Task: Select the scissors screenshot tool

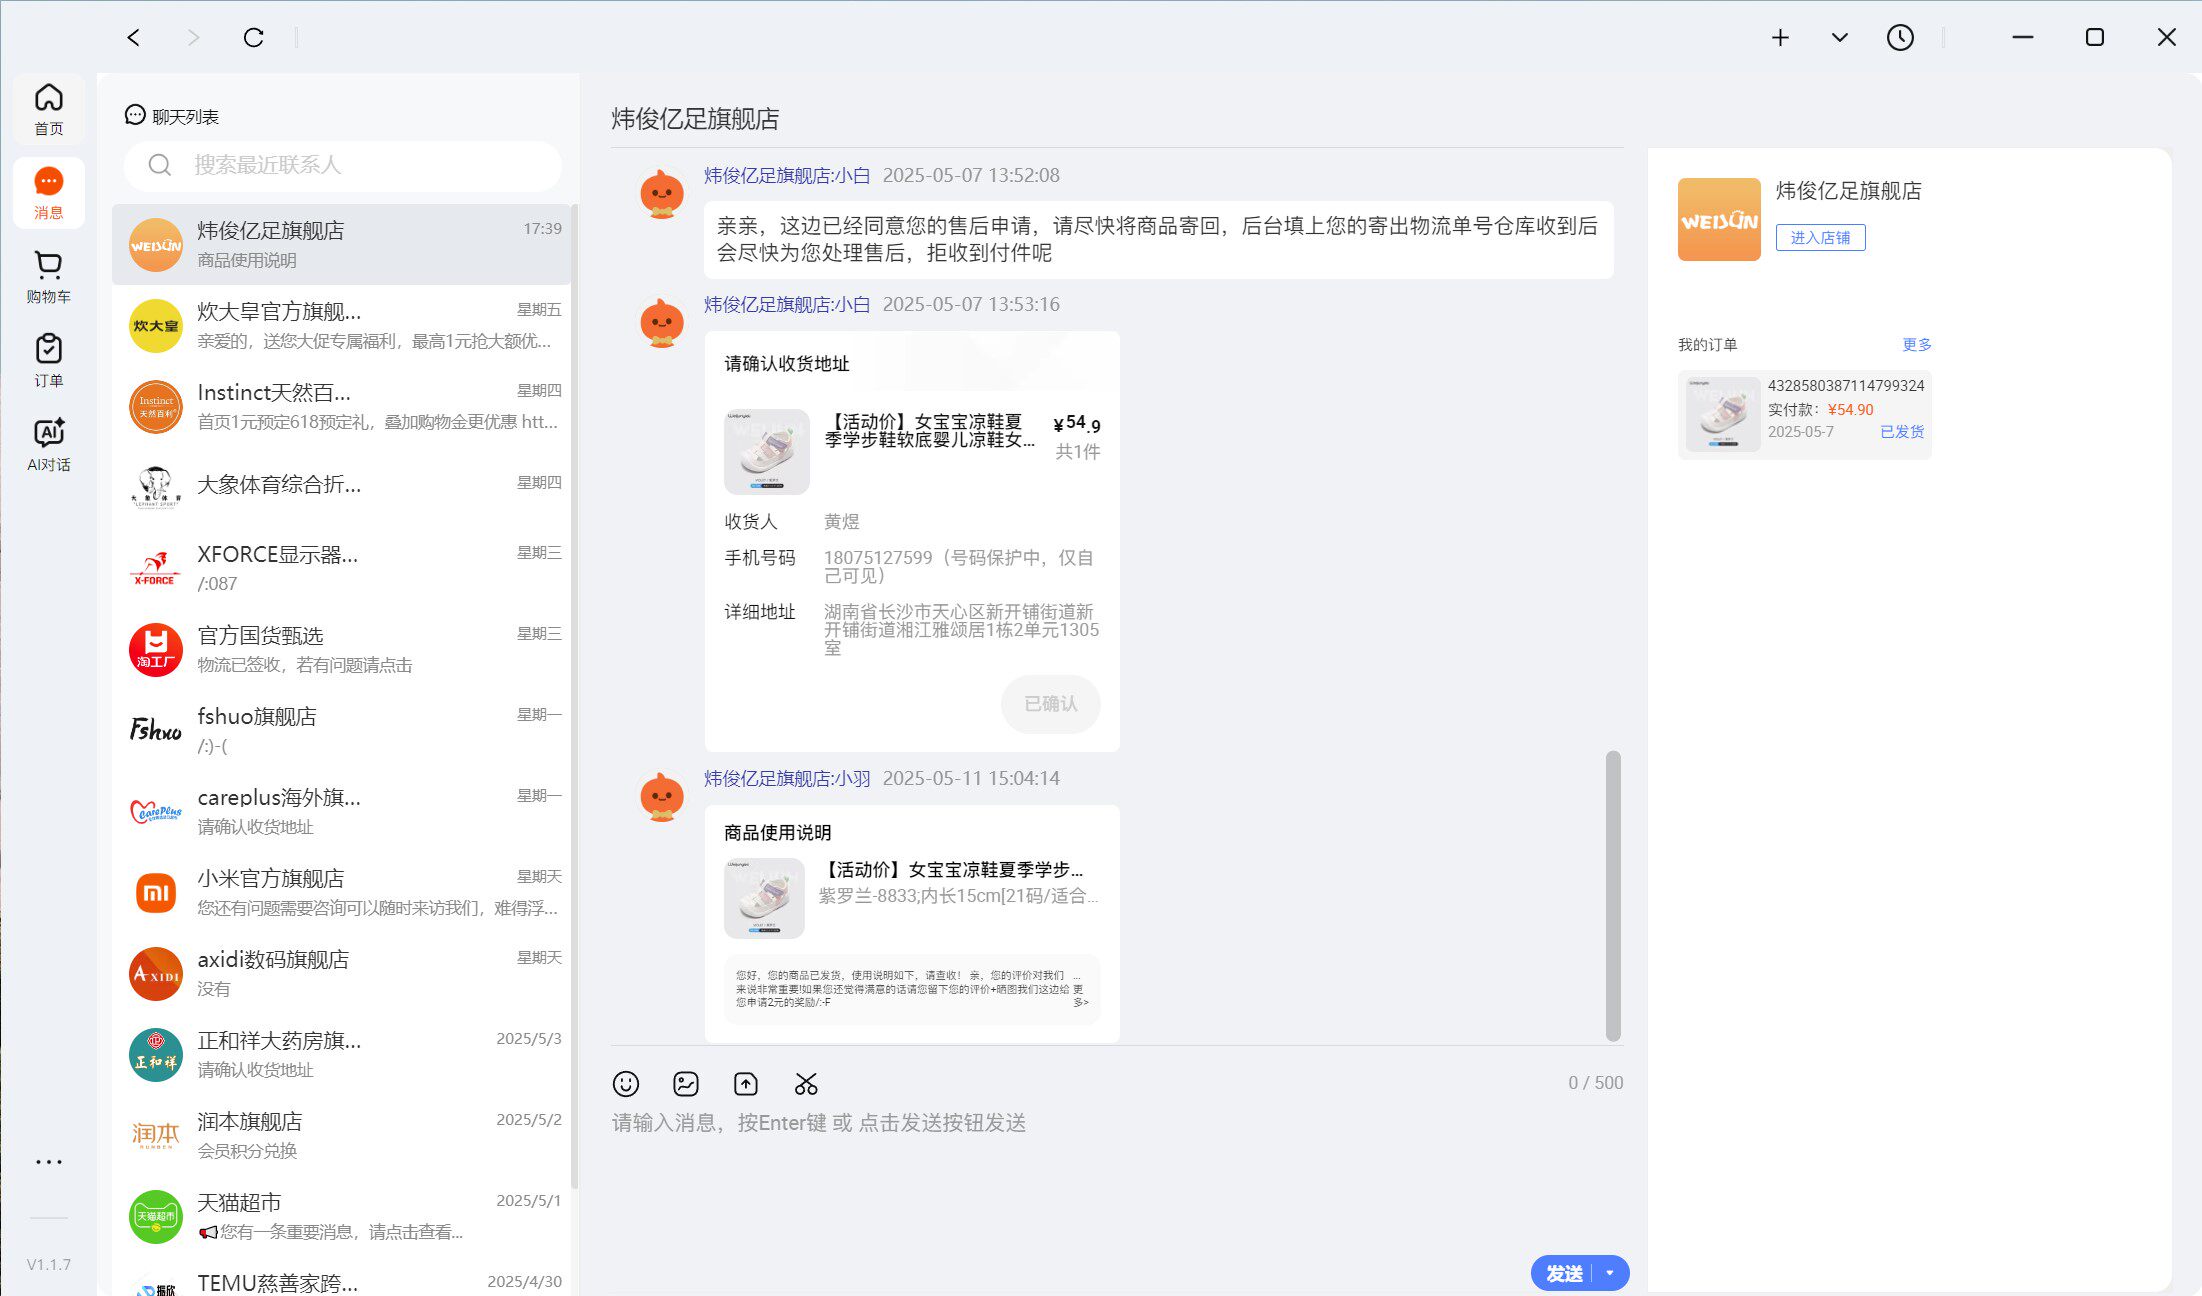Action: [806, 1083]
